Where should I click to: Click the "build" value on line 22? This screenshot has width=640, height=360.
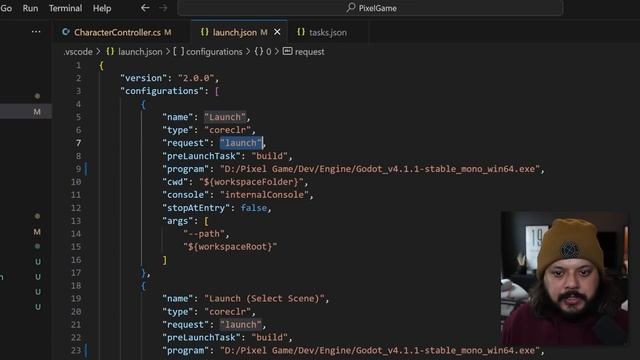point(269,338)
